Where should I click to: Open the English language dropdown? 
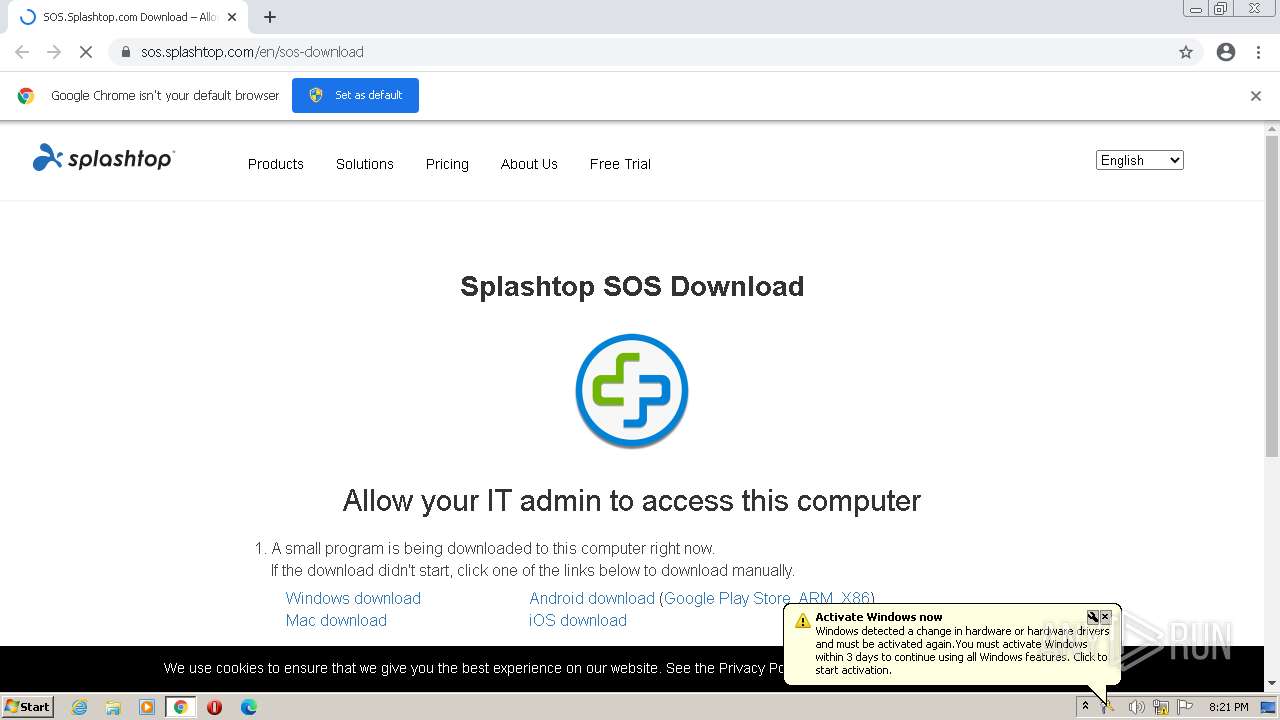click(x=1140, y=160)
